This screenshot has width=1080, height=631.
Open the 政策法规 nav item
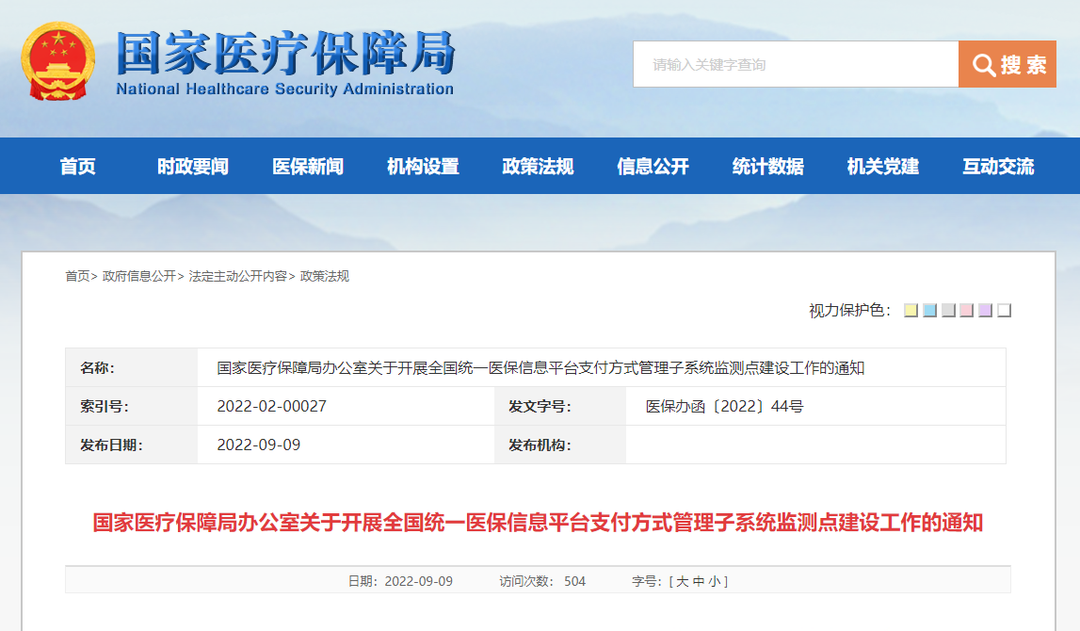pos(538,166)
